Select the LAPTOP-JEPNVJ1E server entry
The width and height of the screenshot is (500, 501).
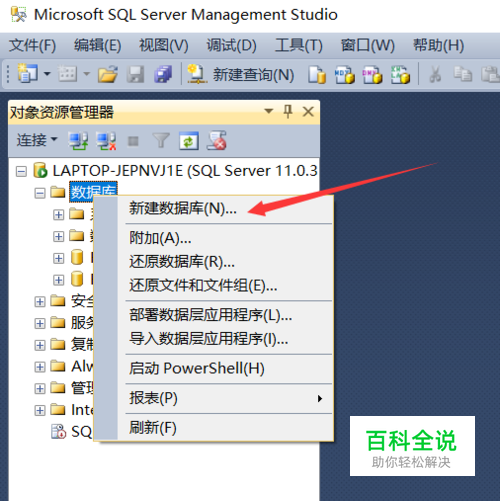[185, 171]
